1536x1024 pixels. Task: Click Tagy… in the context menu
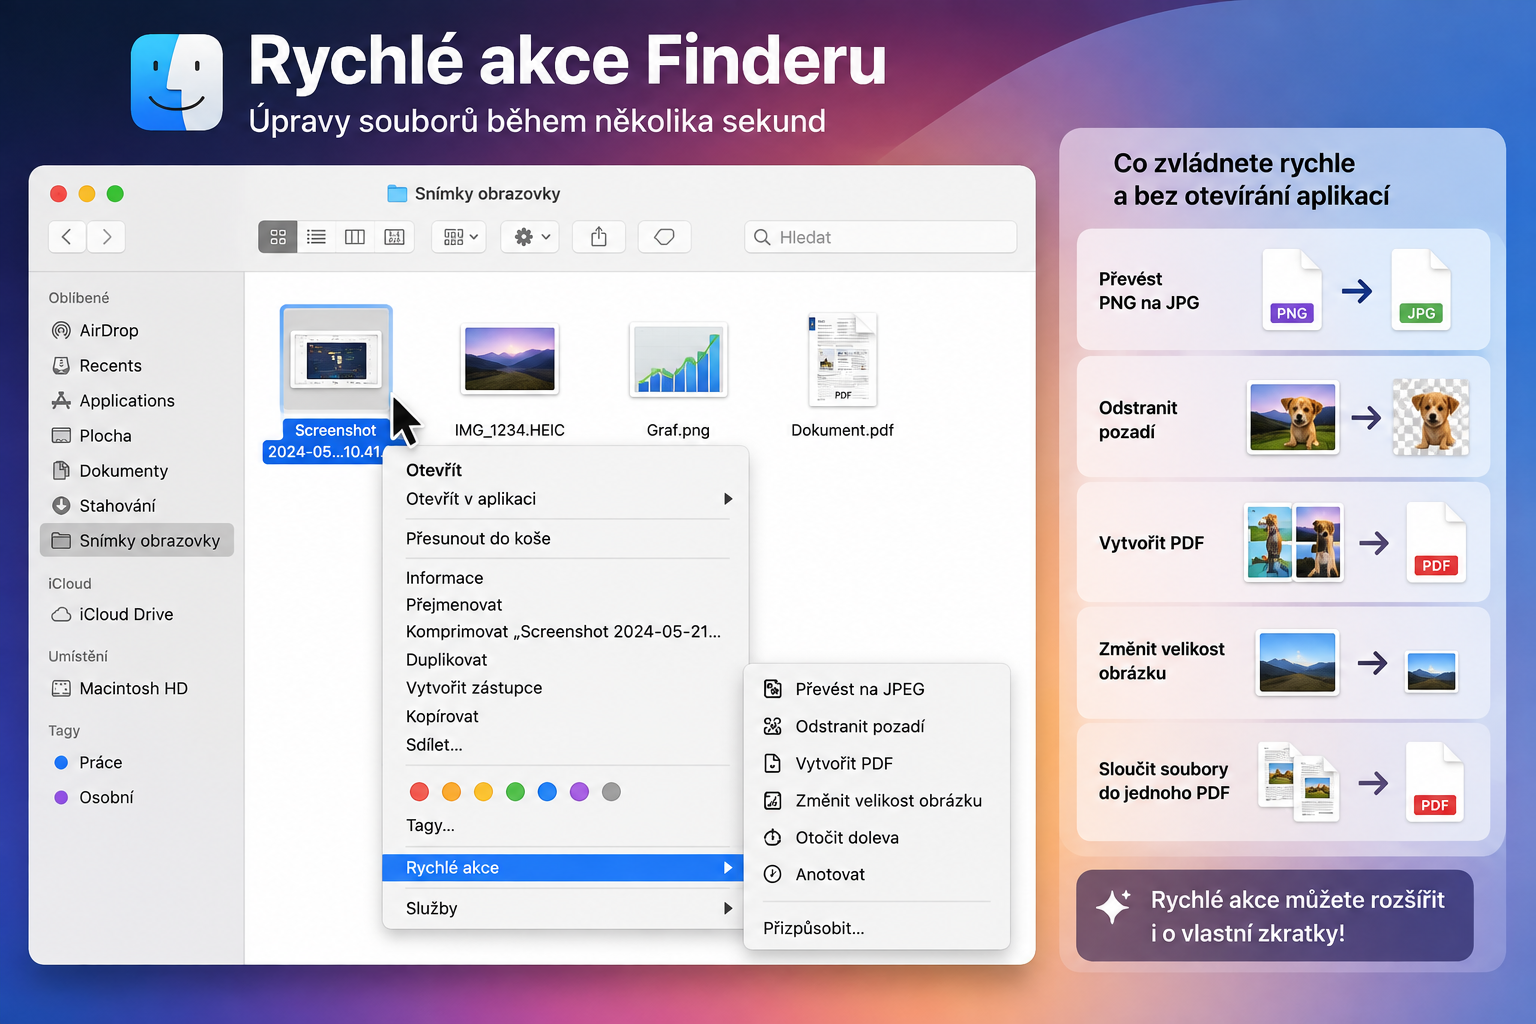point(430,825)
